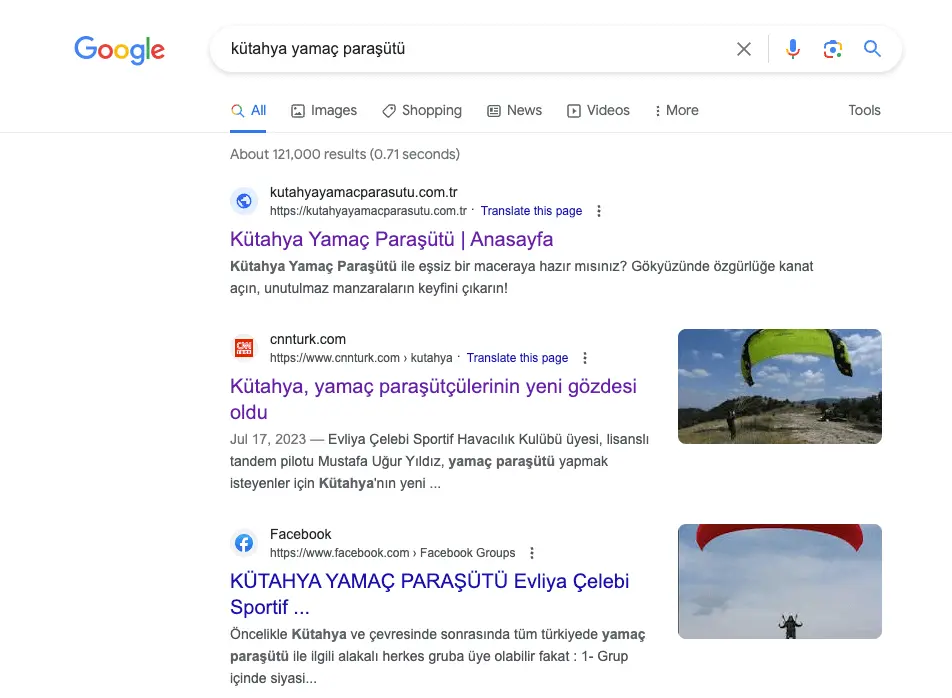Image resolution: width=952 pixels, height=698 pixels.
Task: Click the CNN Türk favicon
Action: 244,348
